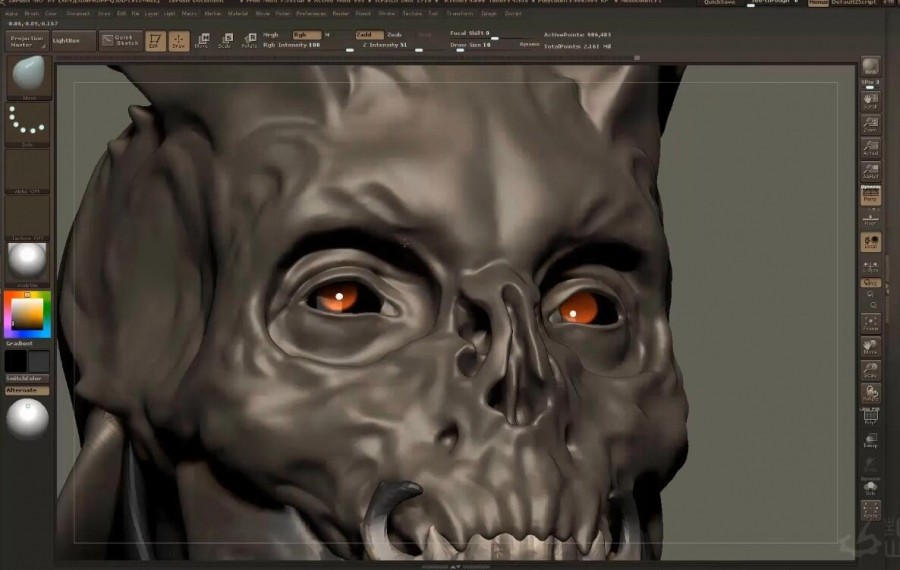Open the Alpha menu
Screen dimensions: 900x570
pyautogui.click(x=11, y=13)
